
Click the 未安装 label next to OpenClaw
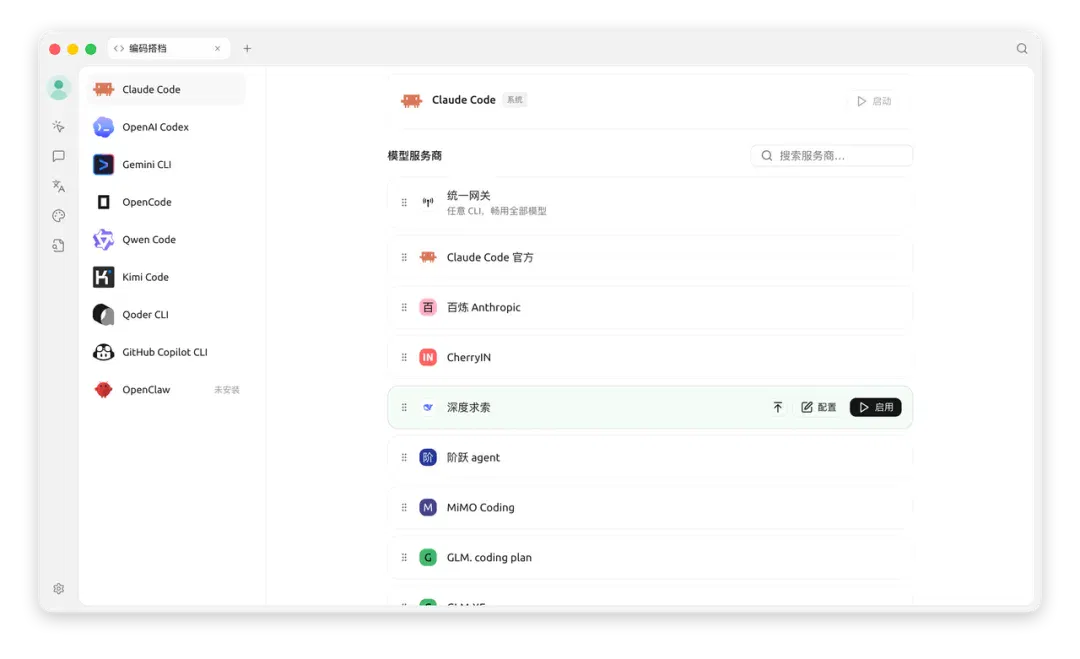(x=227, y=390)
